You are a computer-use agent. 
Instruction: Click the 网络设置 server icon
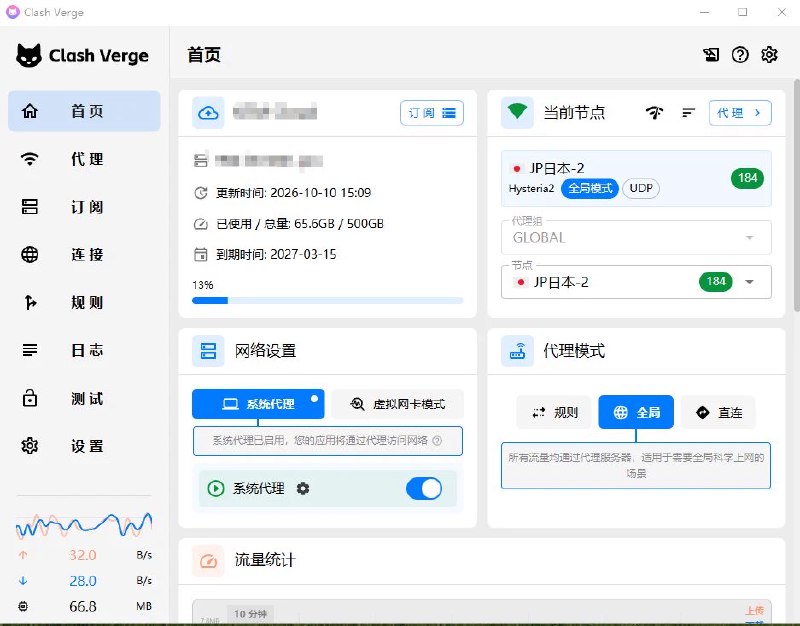[x=208, y=351]
